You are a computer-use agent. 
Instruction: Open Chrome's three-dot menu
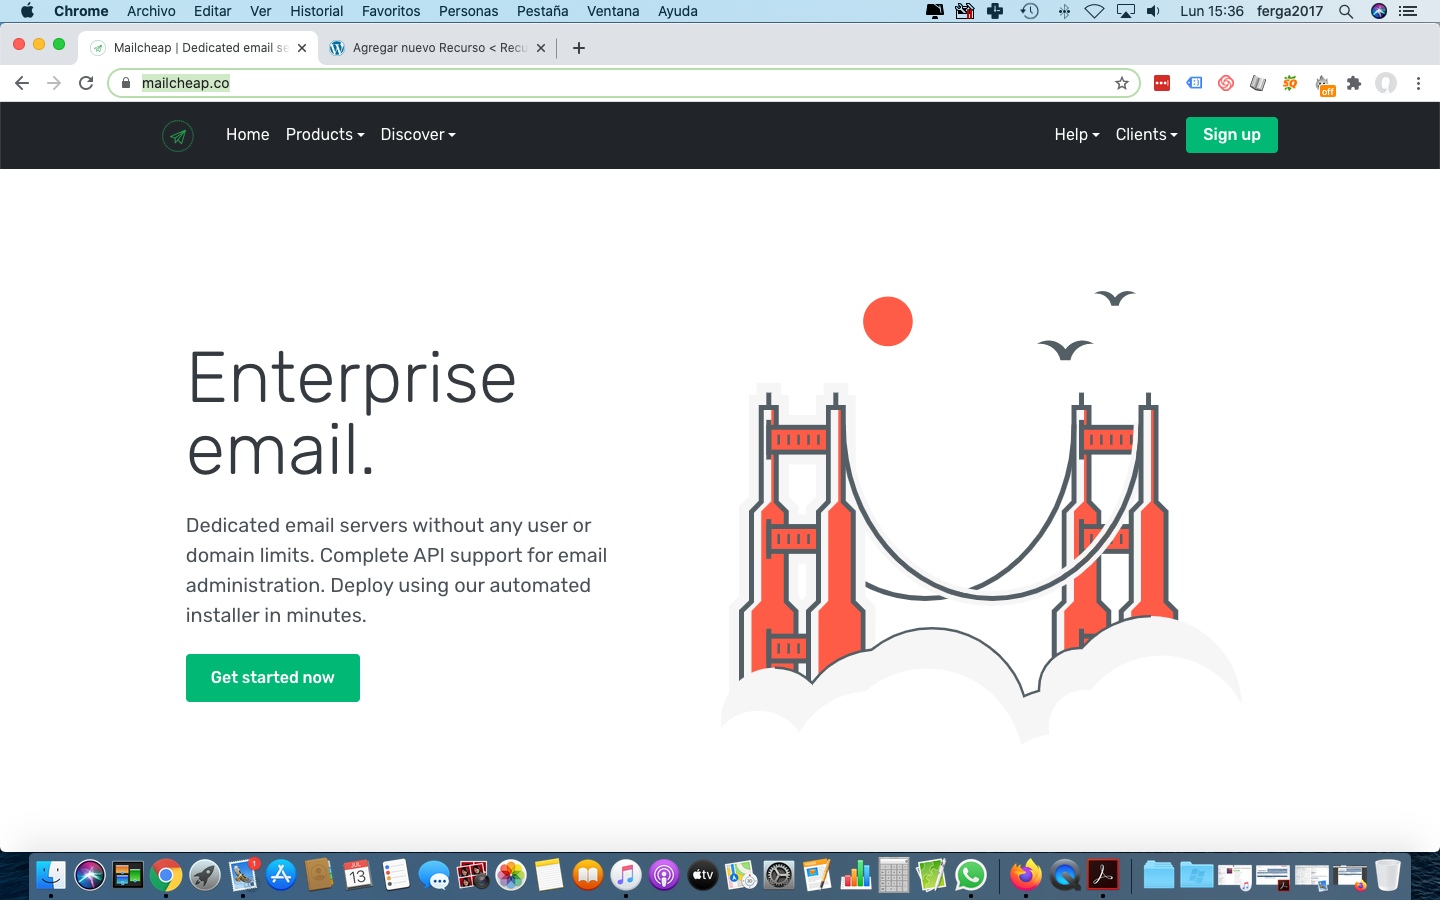tap(1418, 83)
